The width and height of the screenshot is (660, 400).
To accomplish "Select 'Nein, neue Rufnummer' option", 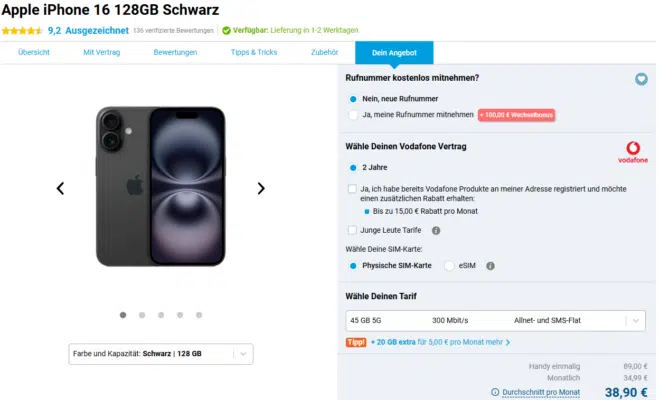I will click(x=353, y=99).
